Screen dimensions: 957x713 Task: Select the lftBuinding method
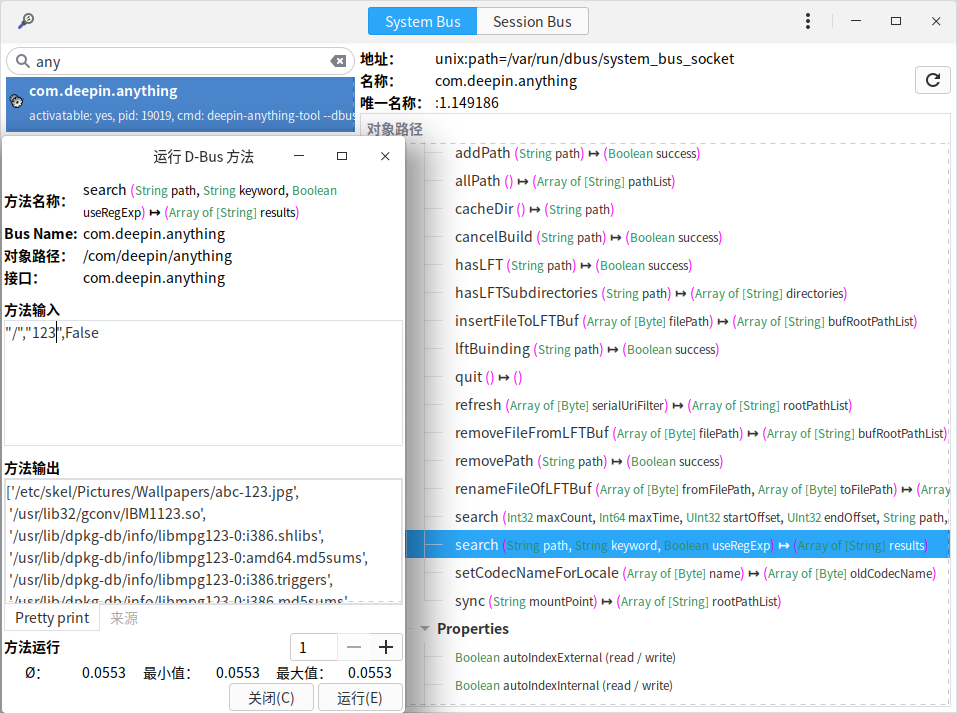point(587,350)
